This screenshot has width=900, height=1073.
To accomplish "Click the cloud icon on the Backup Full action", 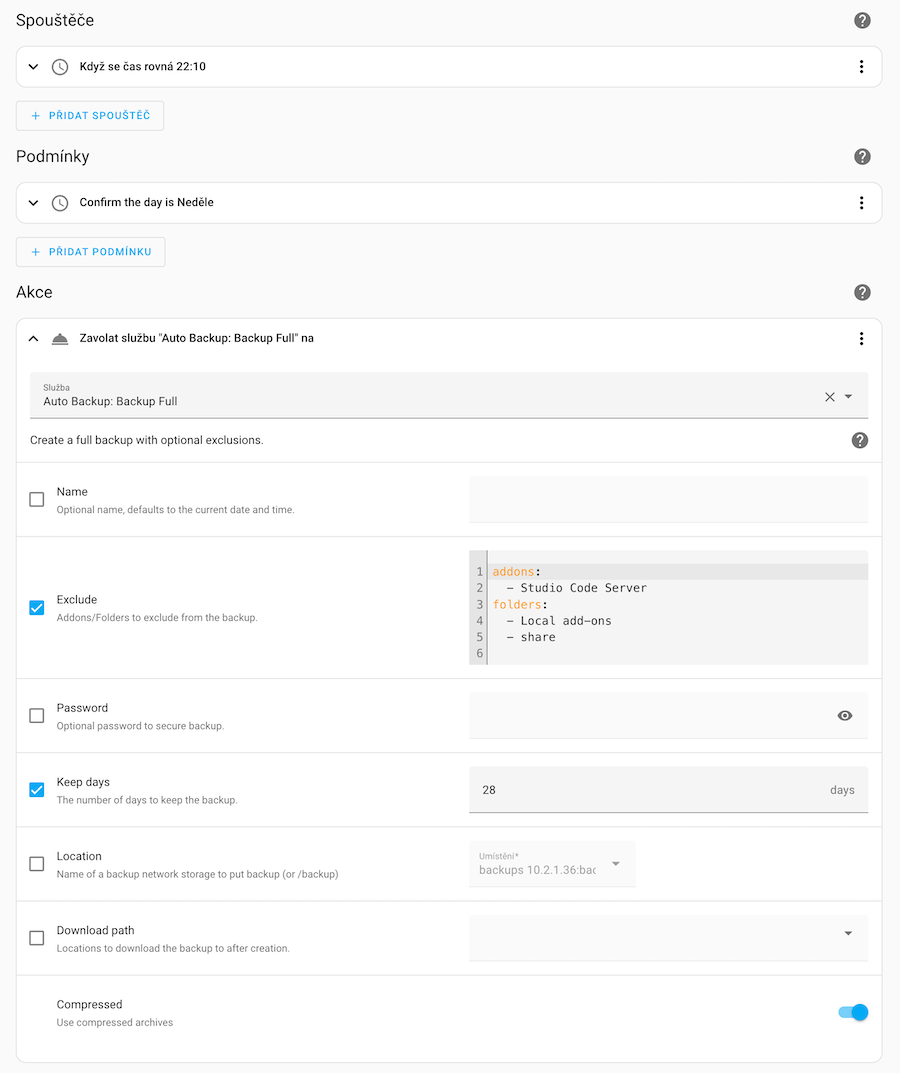I will (60, 338).
